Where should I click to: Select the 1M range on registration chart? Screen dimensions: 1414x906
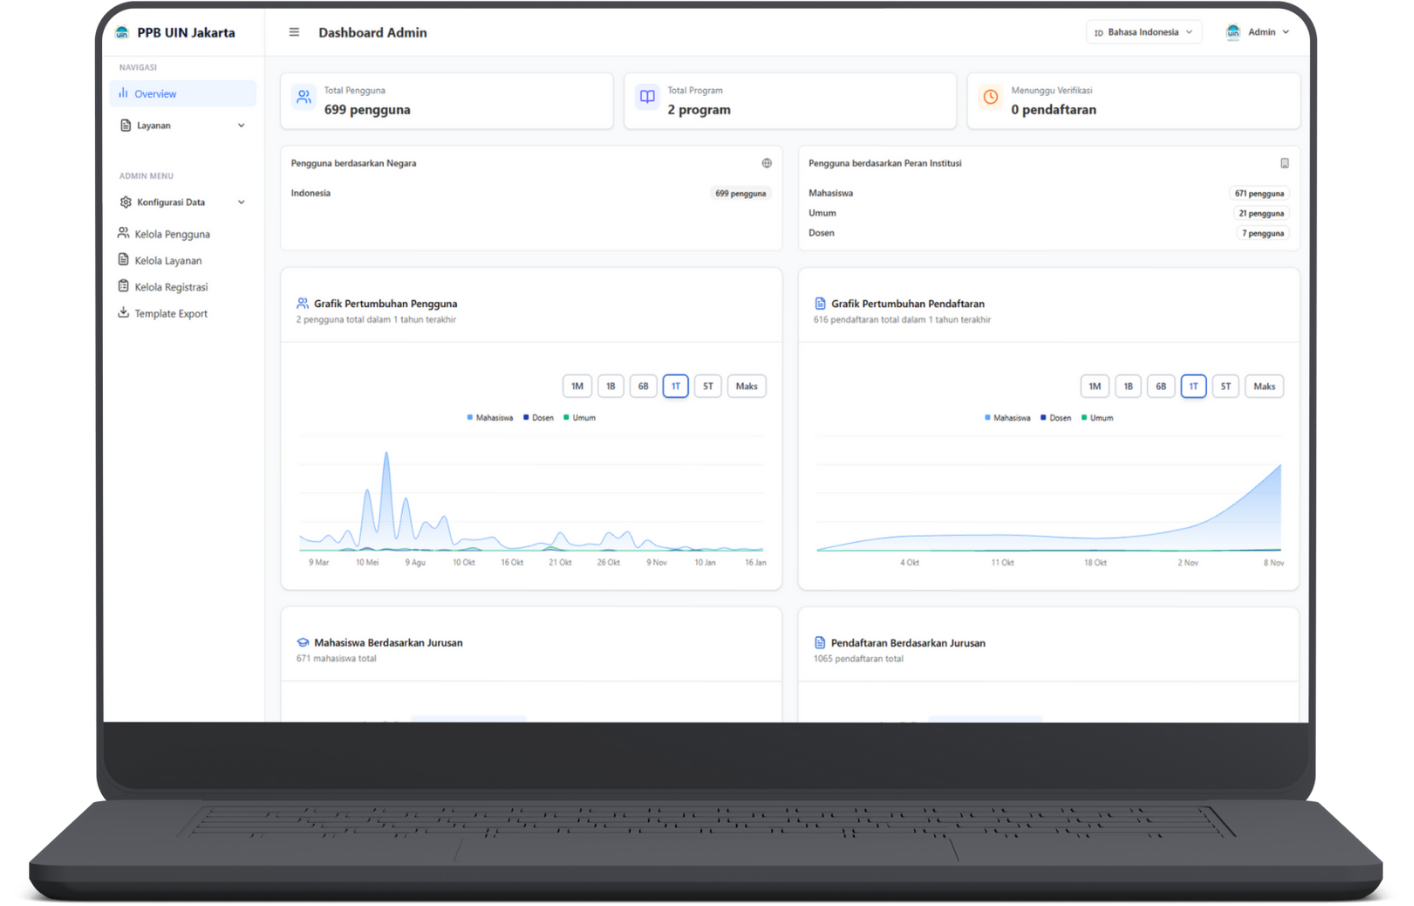1094,386
